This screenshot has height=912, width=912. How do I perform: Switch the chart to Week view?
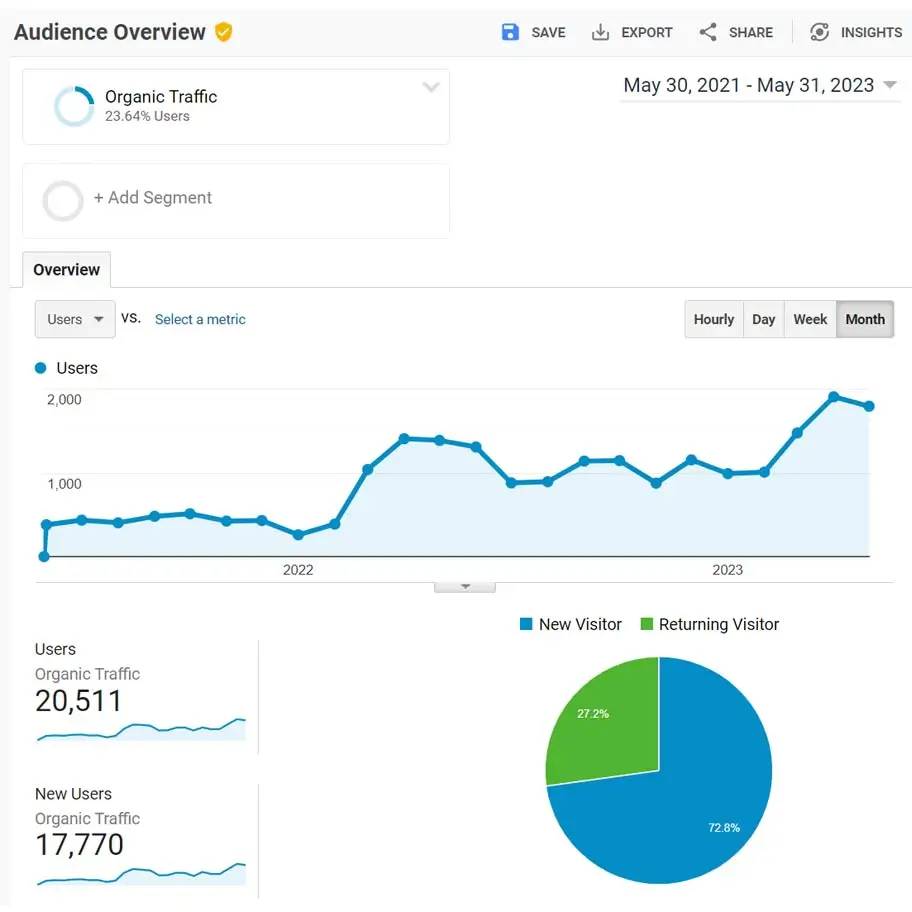point(810,318)
